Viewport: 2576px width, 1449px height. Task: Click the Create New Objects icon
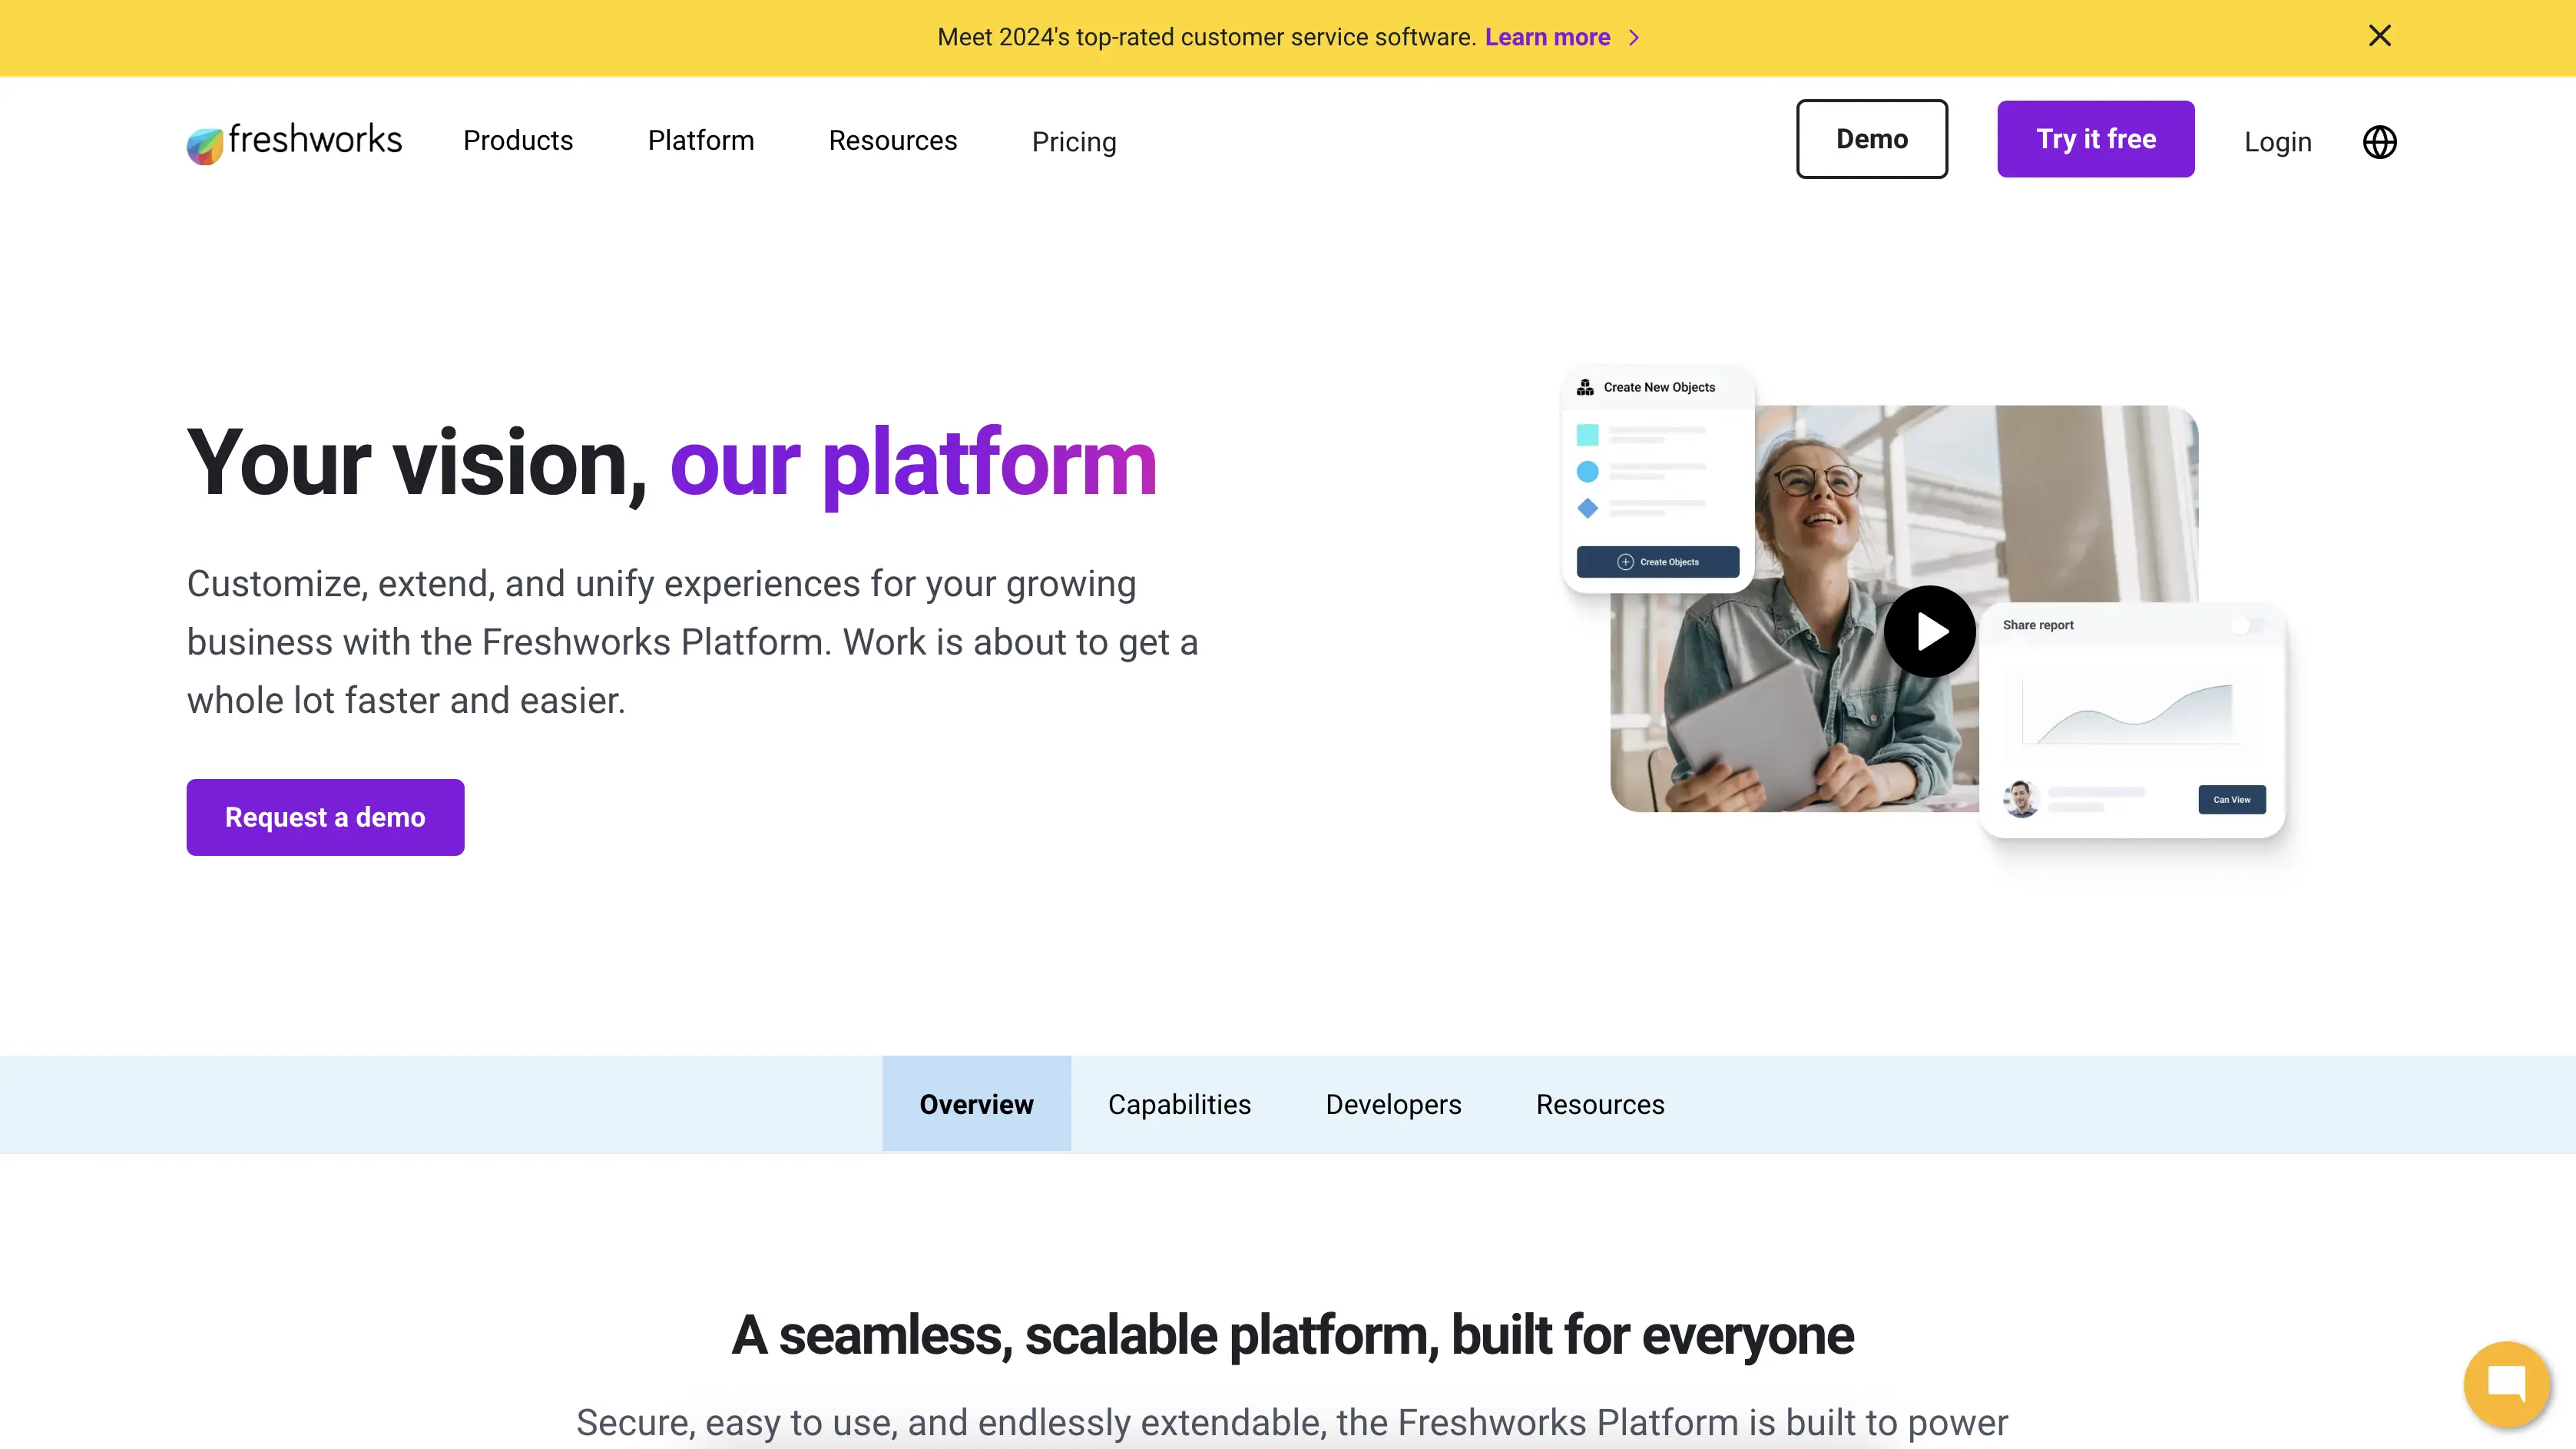1585,387
